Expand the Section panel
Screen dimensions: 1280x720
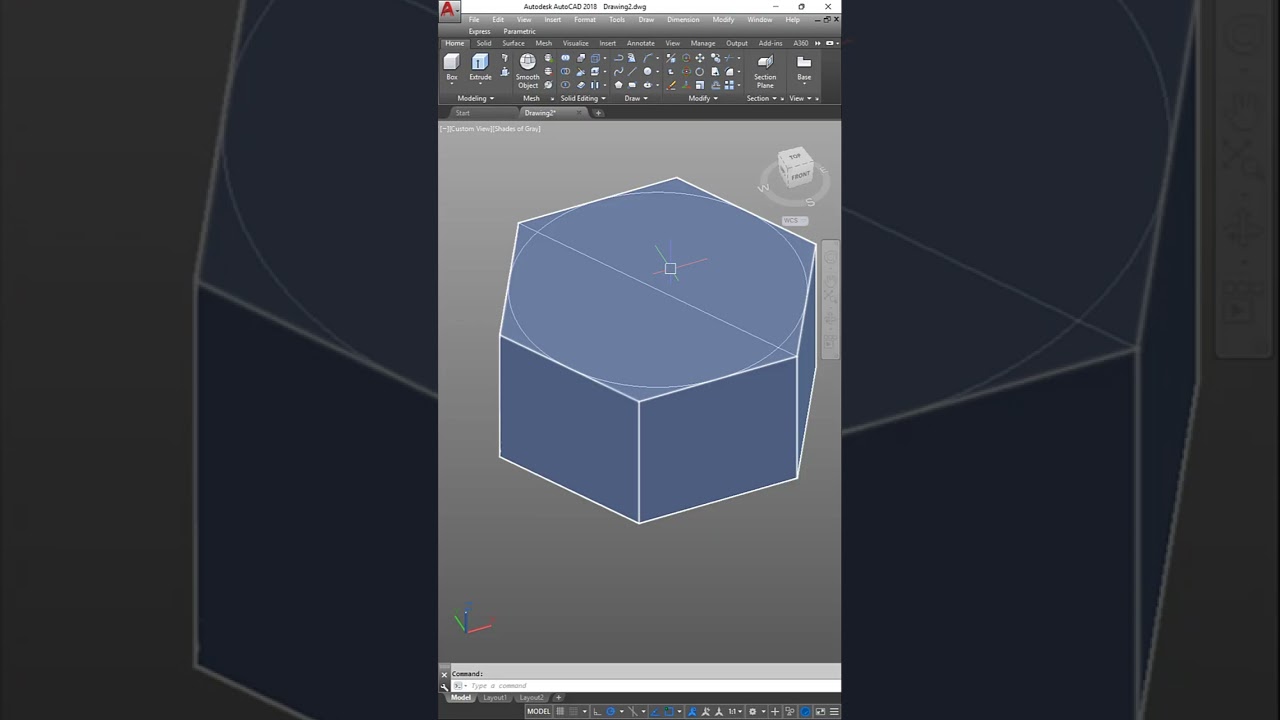tap(762, 98)
